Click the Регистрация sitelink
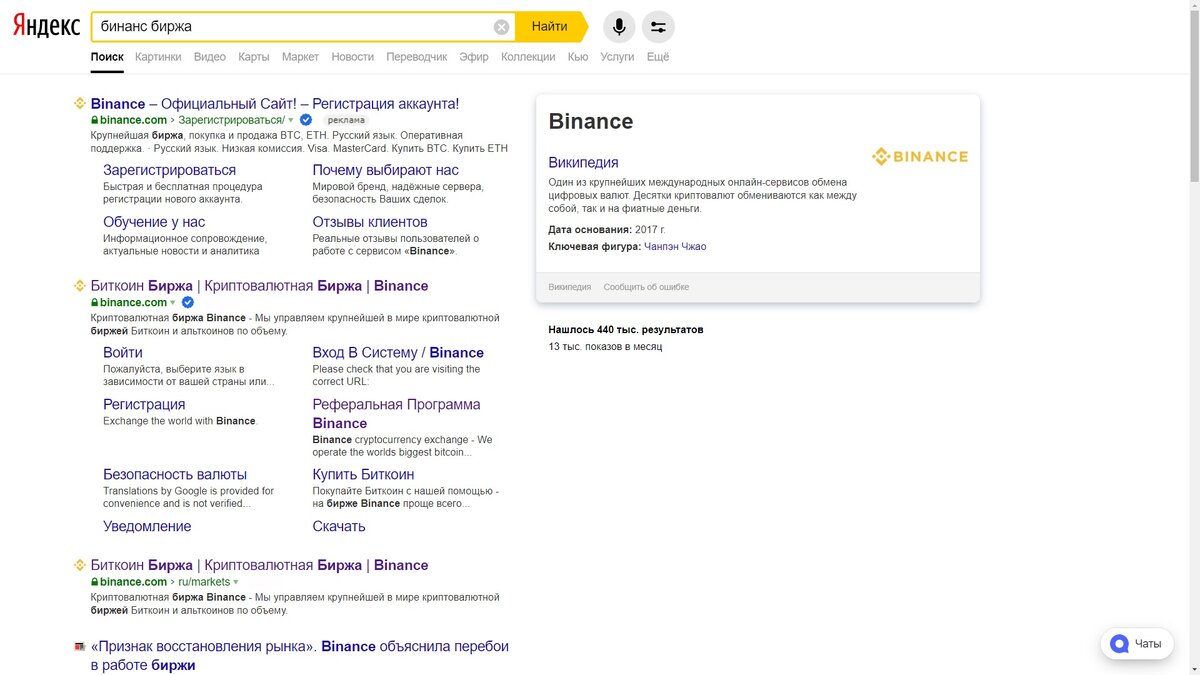1200x675 pixels. tap(144, 404)
